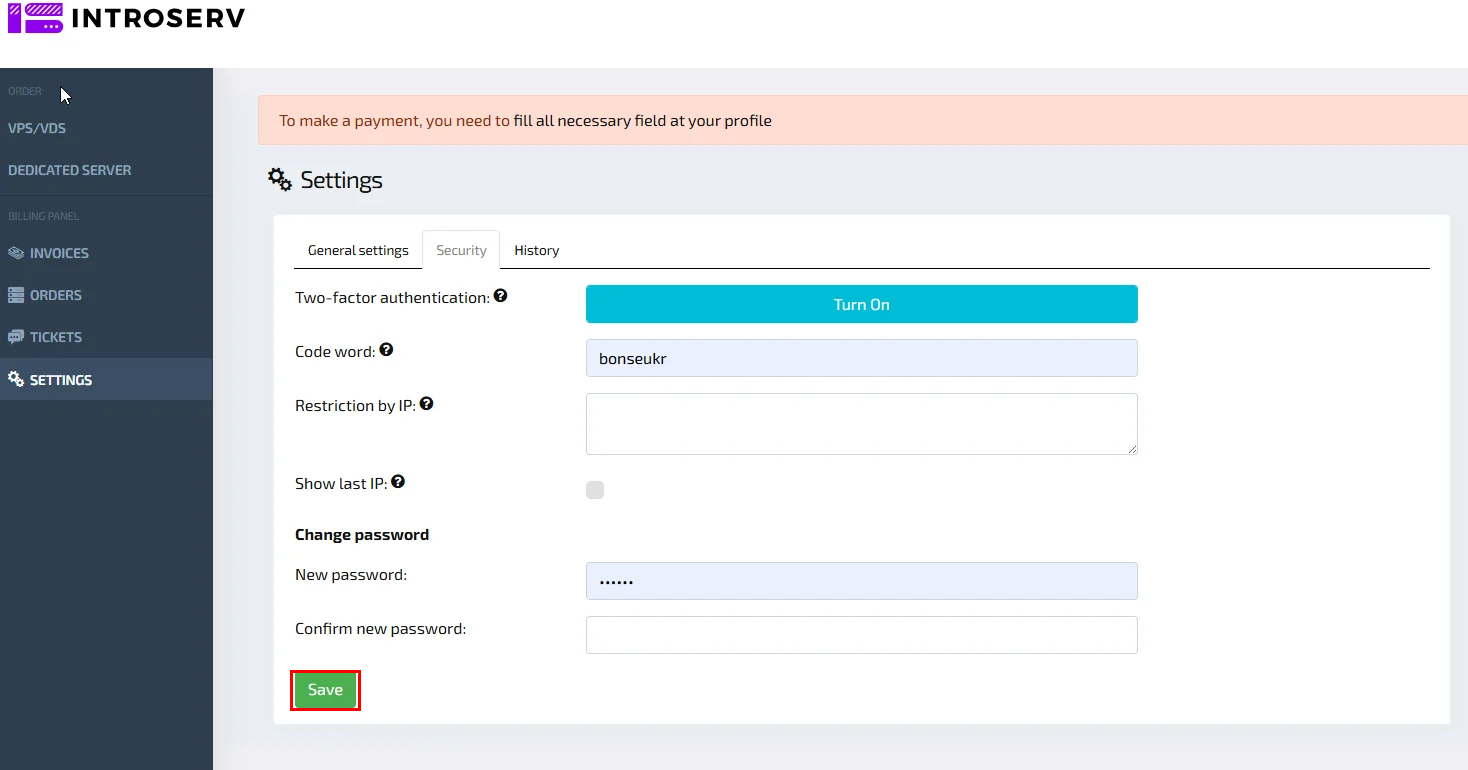Click help icon beside Restriction by IP
The image size is (1468, 770).
click(x=426, y=404)
